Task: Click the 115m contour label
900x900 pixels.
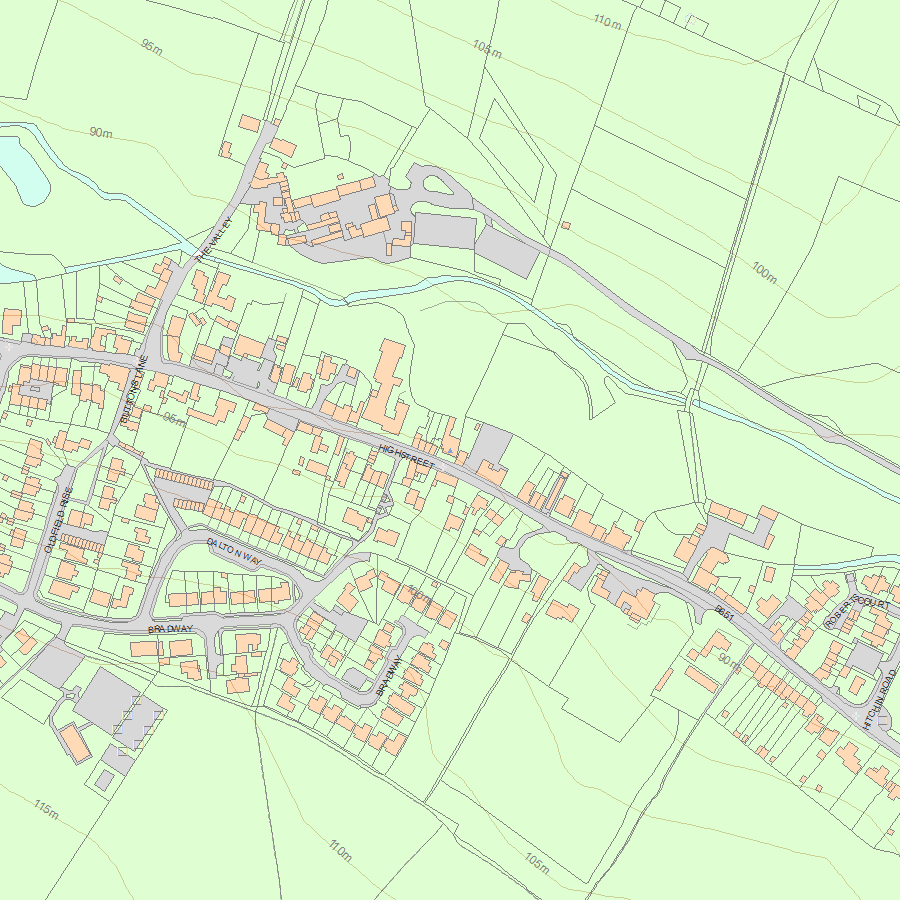Action: (46, 809)
